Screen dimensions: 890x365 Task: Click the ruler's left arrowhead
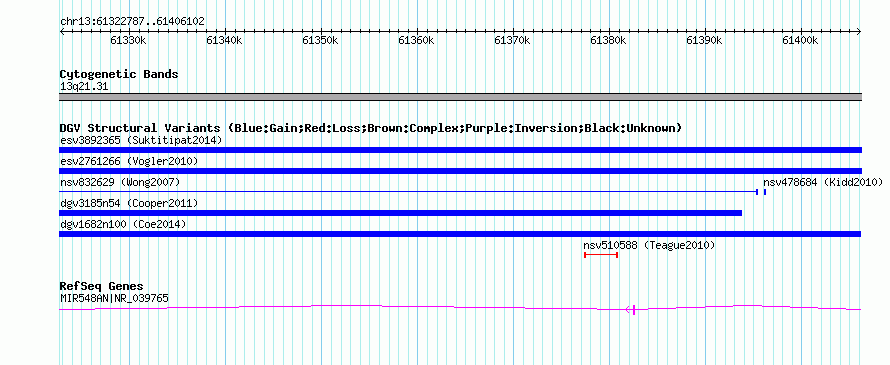pos(62,31)
